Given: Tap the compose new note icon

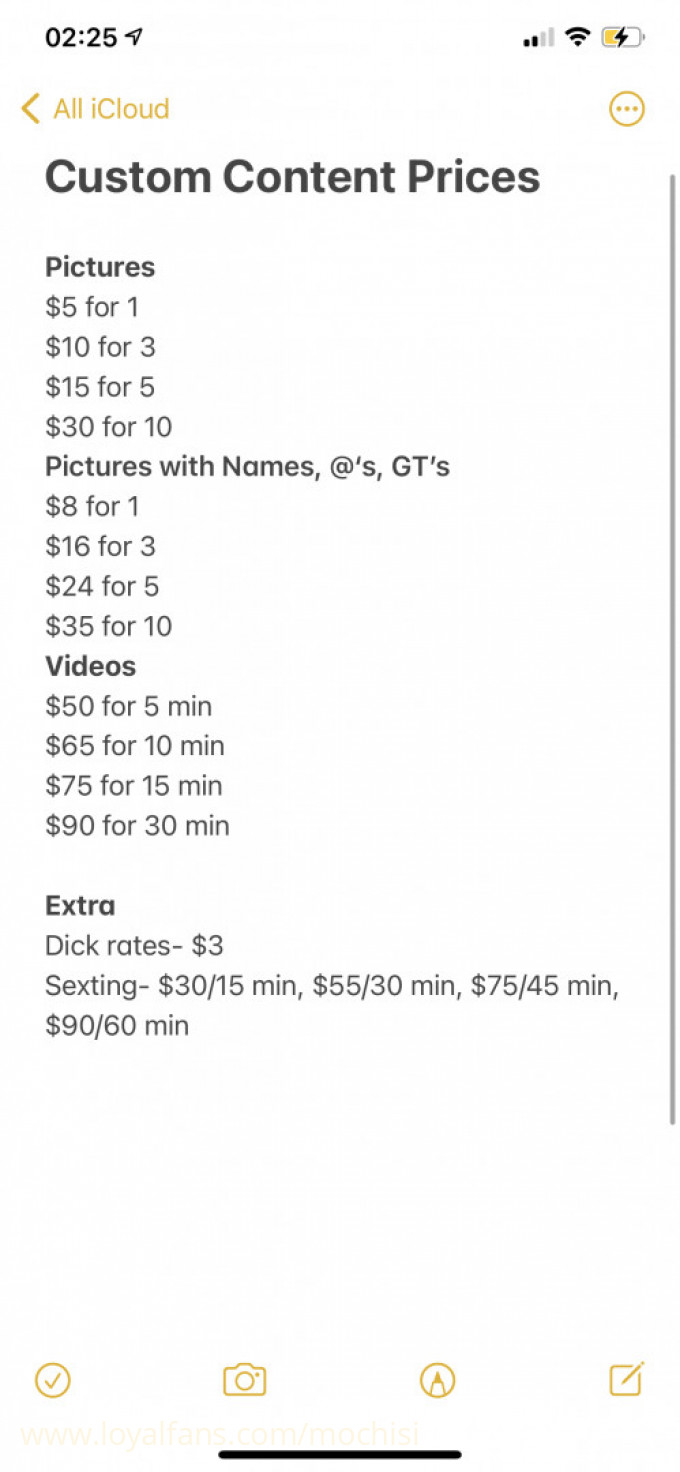Looking at the screenshot, I should tap(627, 1379).
